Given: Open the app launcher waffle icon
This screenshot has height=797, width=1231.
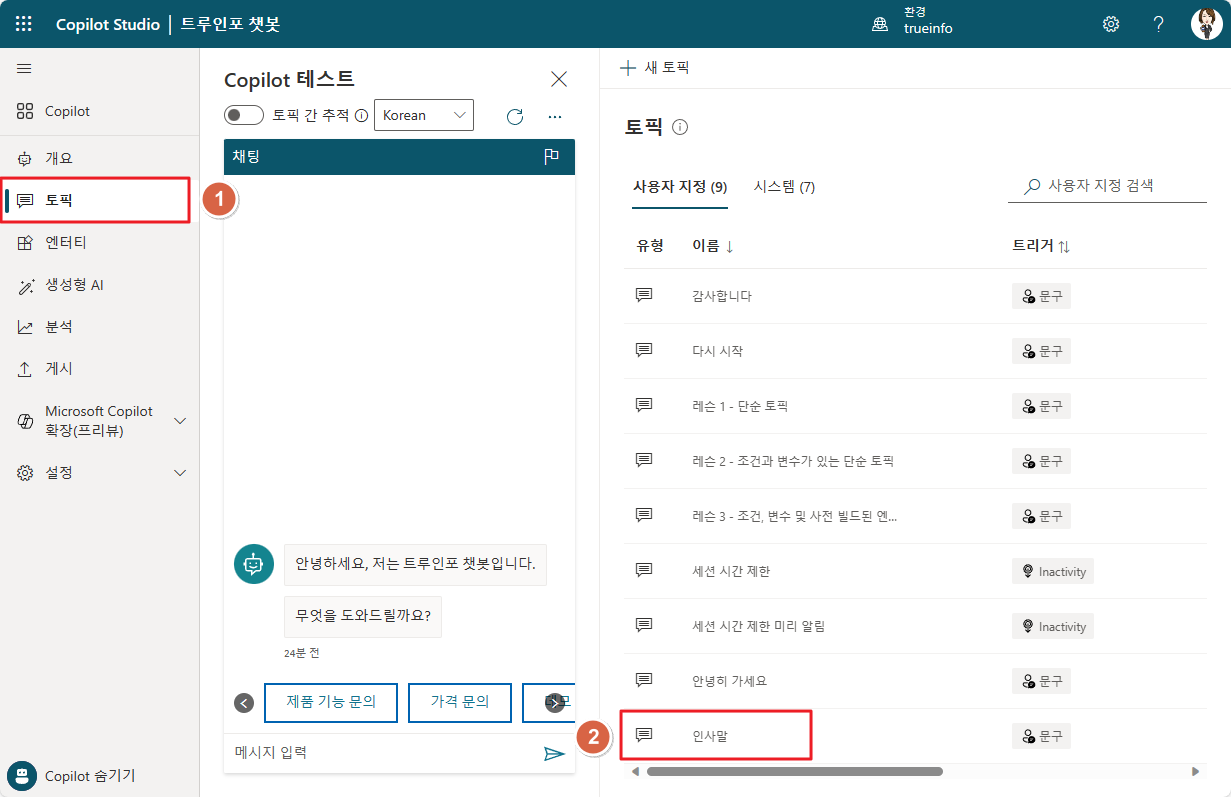Looking at the screenshot, I should pos(24,24).
